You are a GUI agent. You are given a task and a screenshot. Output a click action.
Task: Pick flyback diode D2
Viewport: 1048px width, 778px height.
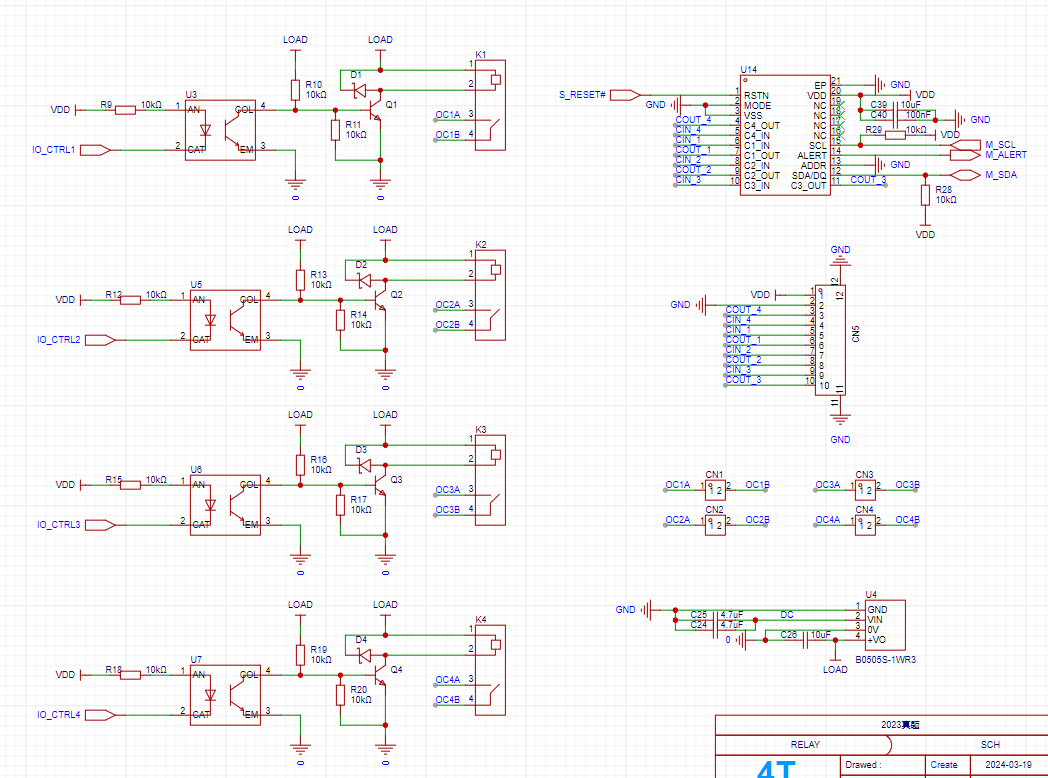[x=365, y=280]
